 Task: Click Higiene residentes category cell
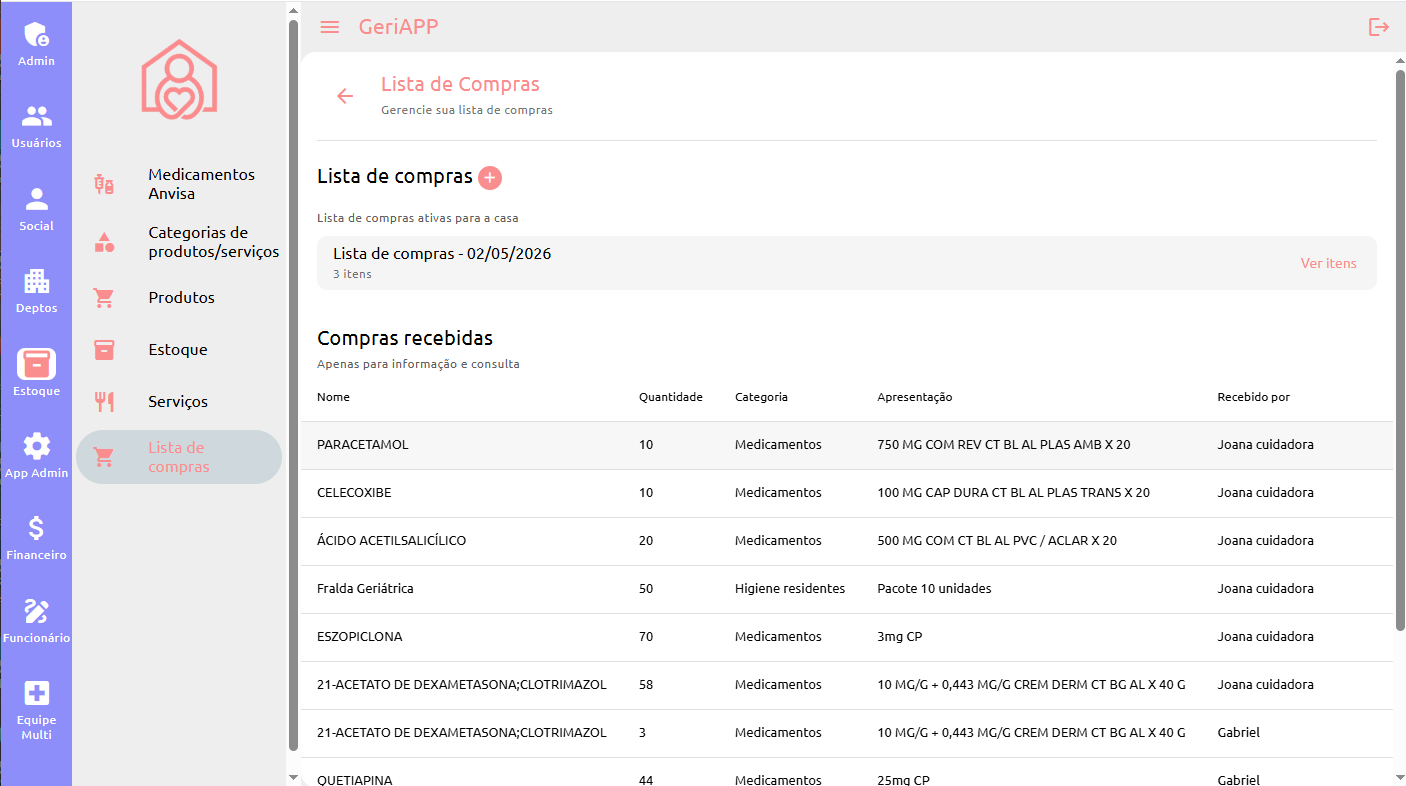pos(790,589)
